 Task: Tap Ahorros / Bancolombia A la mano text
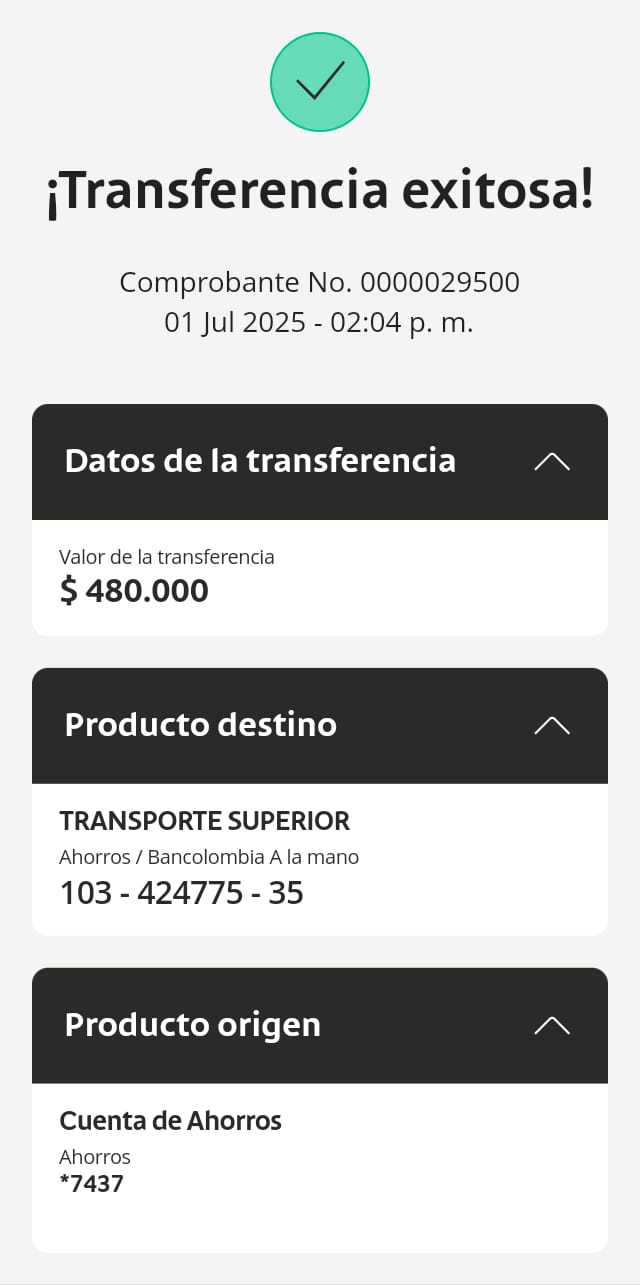(209, 857)
